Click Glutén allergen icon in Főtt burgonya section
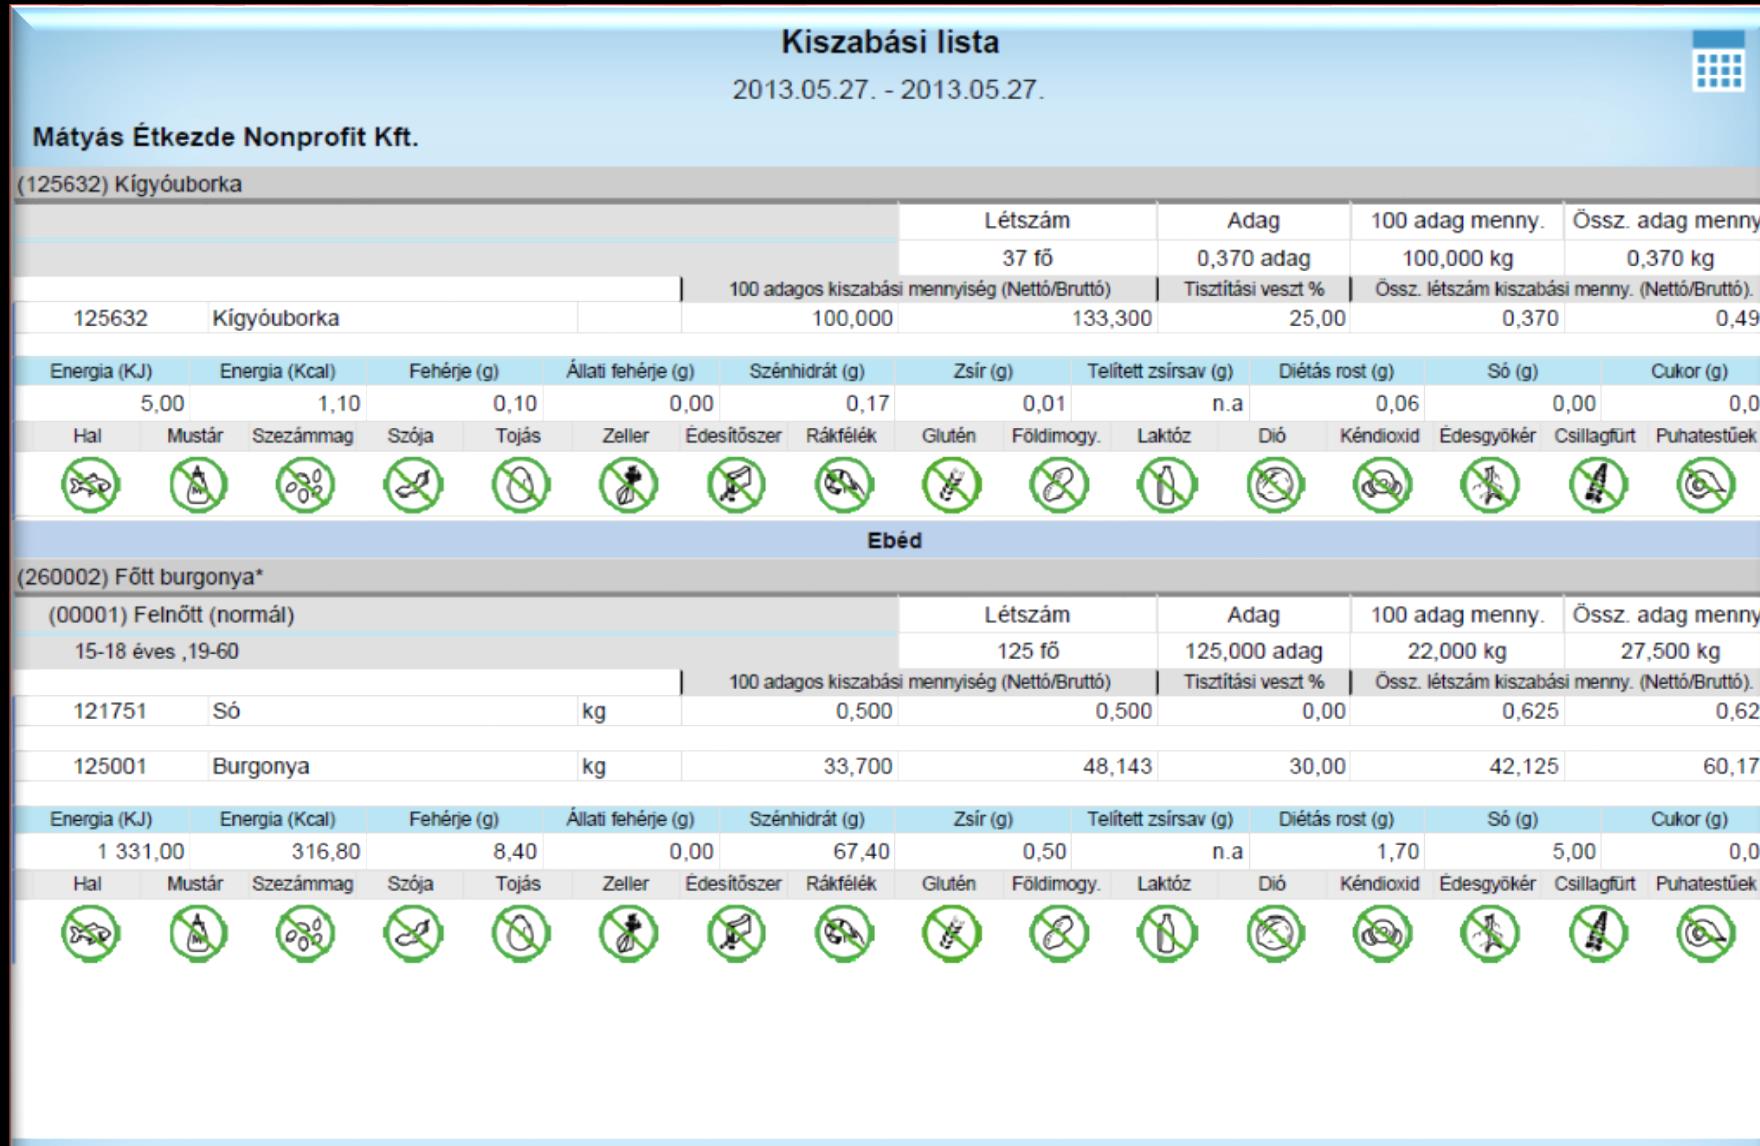1760x1146 pixels. click(x=951, y=934)
